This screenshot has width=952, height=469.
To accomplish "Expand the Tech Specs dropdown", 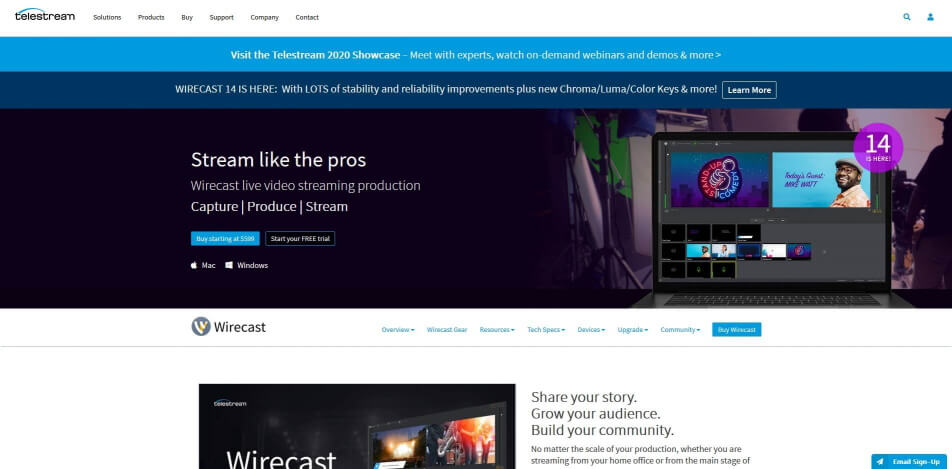I will tap(546, 330).
